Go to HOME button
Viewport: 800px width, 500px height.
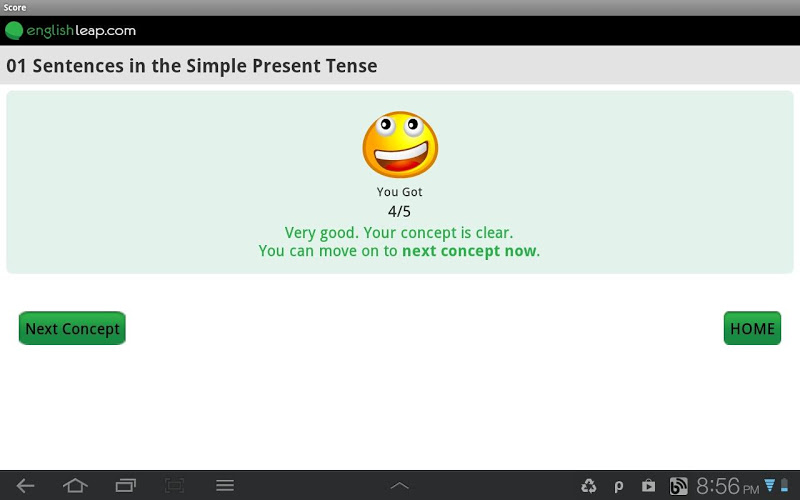(x=752, y=328)
